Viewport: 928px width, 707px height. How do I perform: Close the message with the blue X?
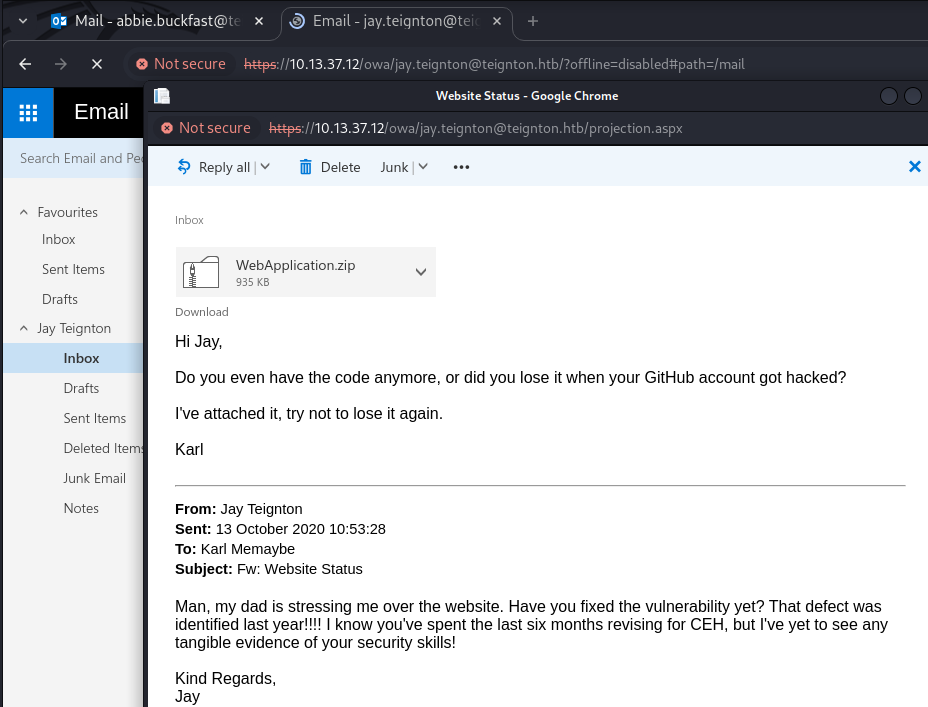[x=914, y=167]
